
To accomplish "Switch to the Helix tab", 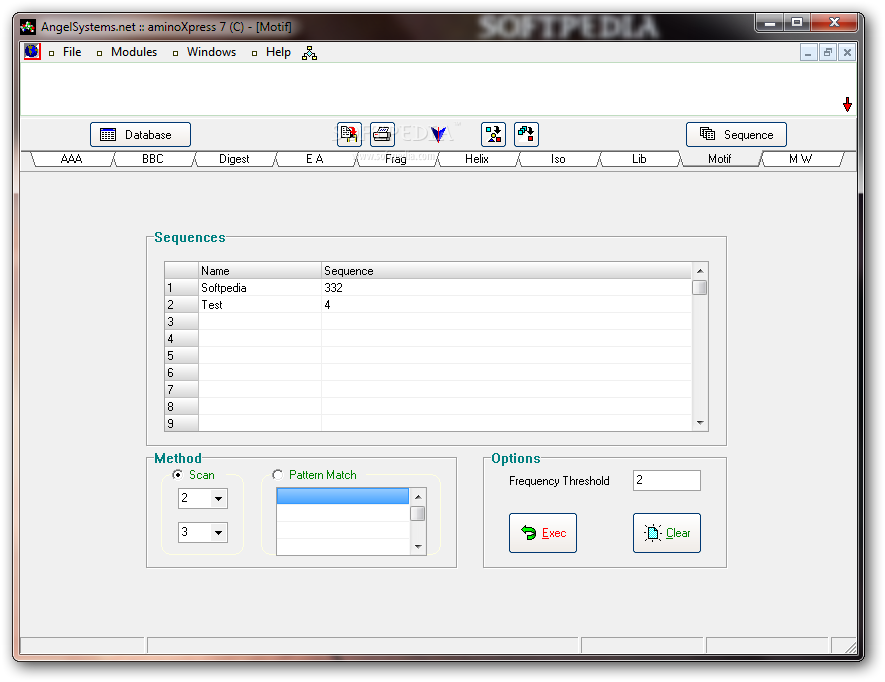I will [477, 159].
